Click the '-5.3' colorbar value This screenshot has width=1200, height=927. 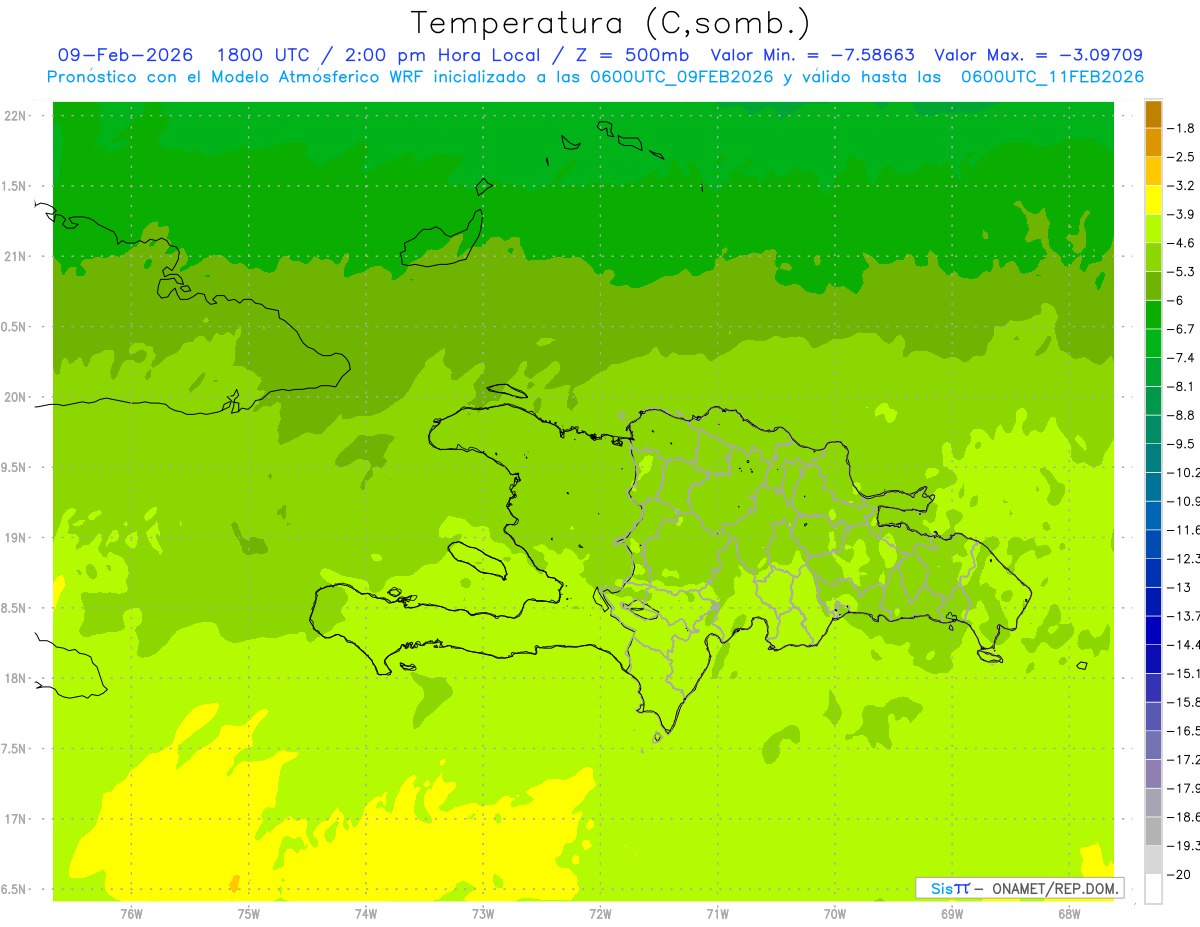coord(1181,271)
